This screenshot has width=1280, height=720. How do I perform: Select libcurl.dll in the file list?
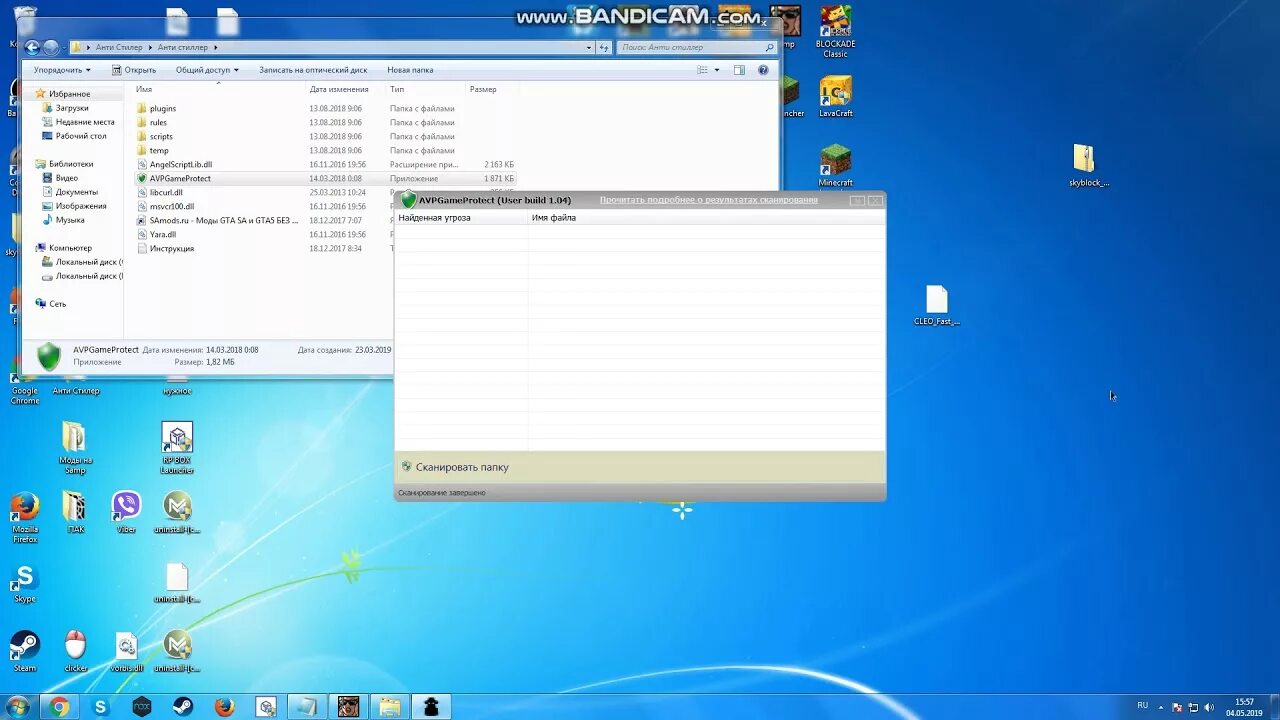(x=166, y=192)
